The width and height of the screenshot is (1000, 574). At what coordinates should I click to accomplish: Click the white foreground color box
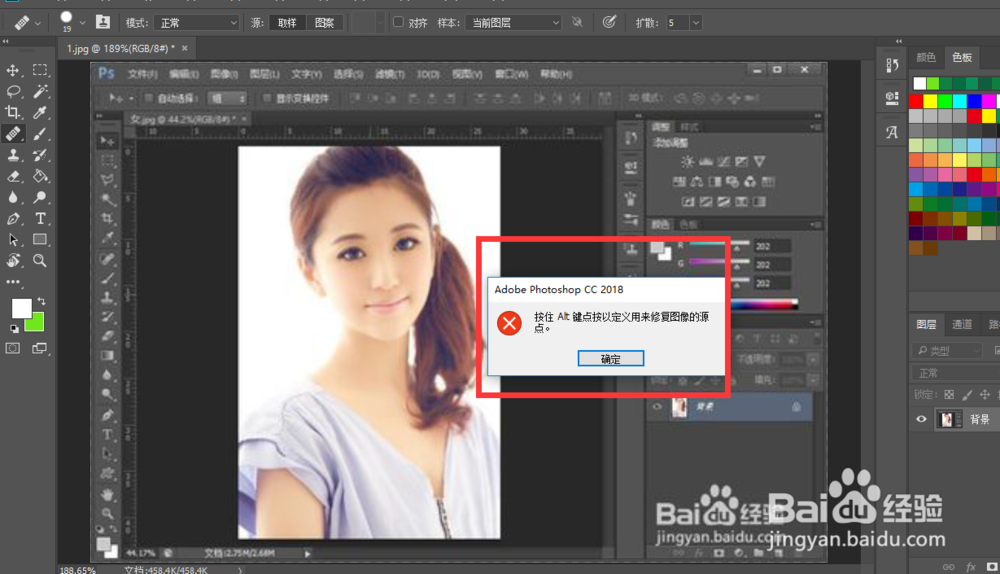coord(20,309)
